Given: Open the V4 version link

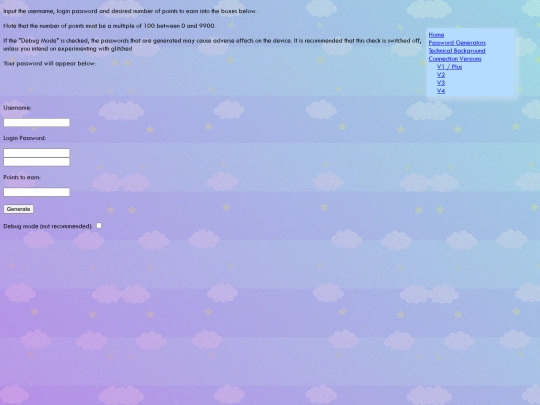Looking at the screenshot, I should [x=441, y=91].
